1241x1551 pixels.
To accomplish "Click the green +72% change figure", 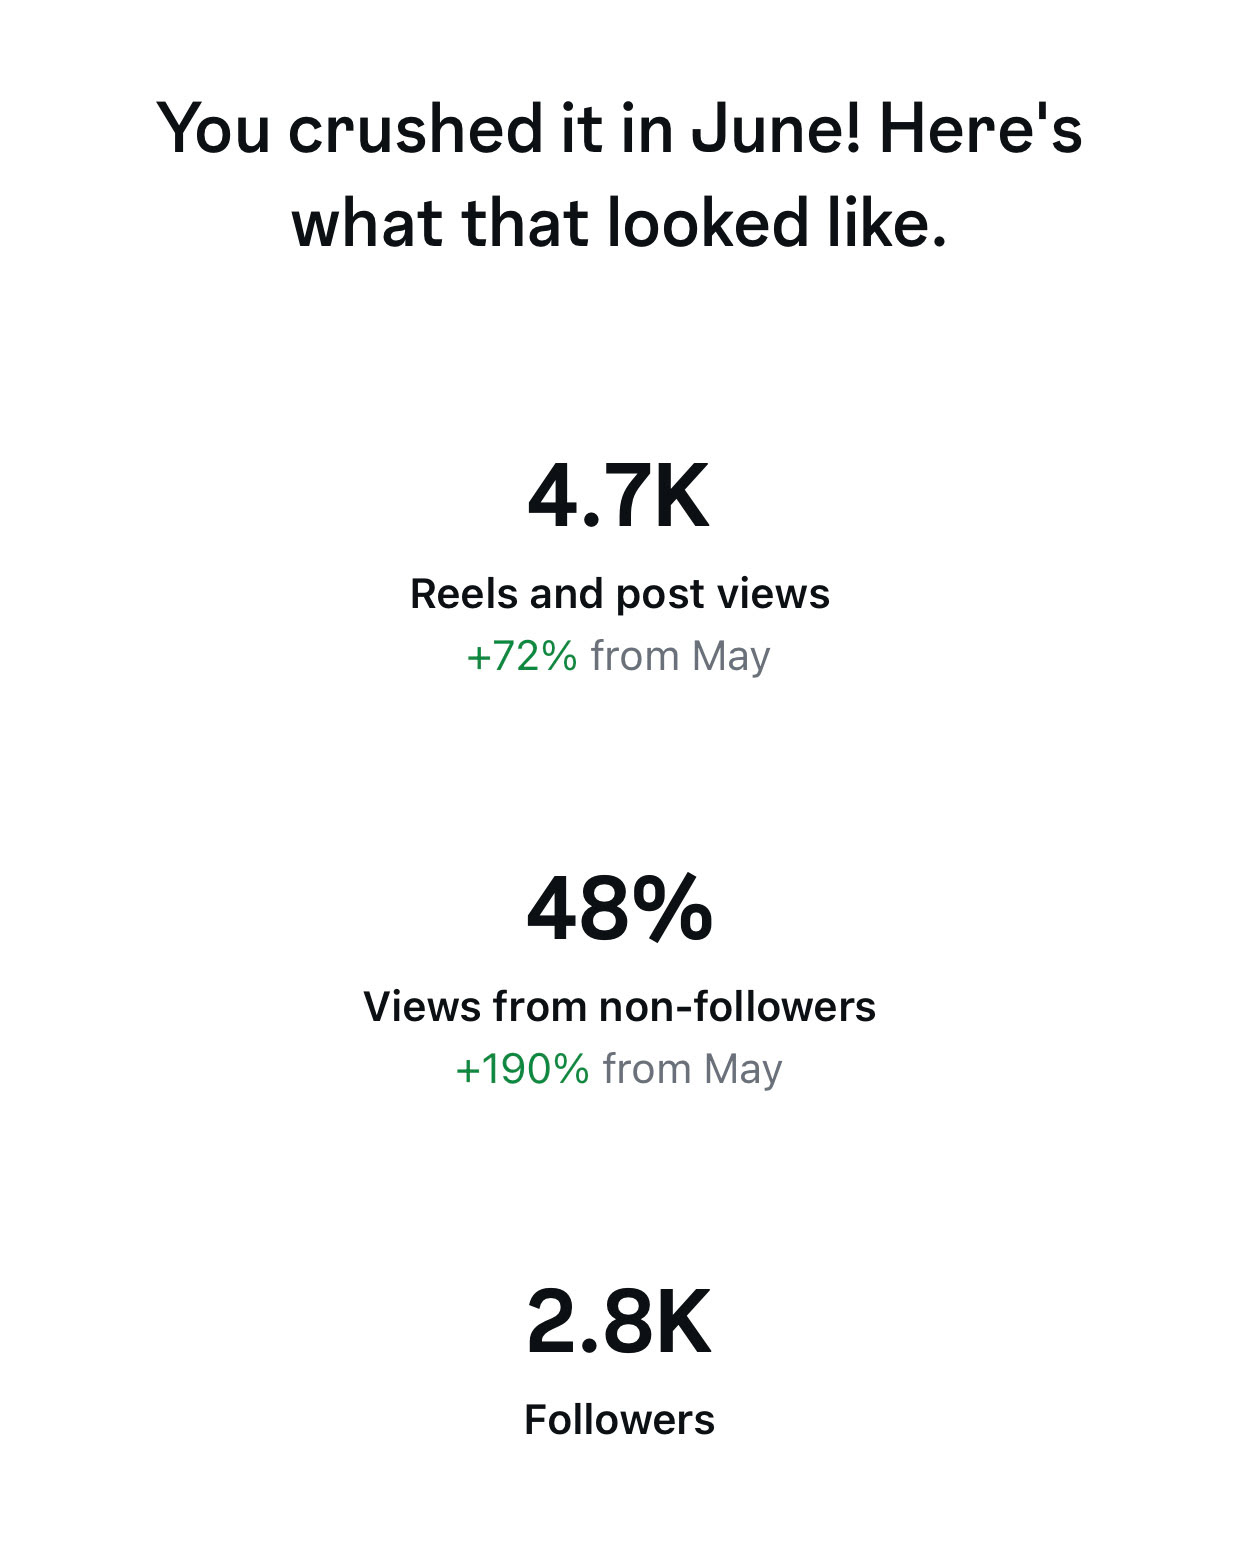I will pyautogui.click(x=522, y=657).
